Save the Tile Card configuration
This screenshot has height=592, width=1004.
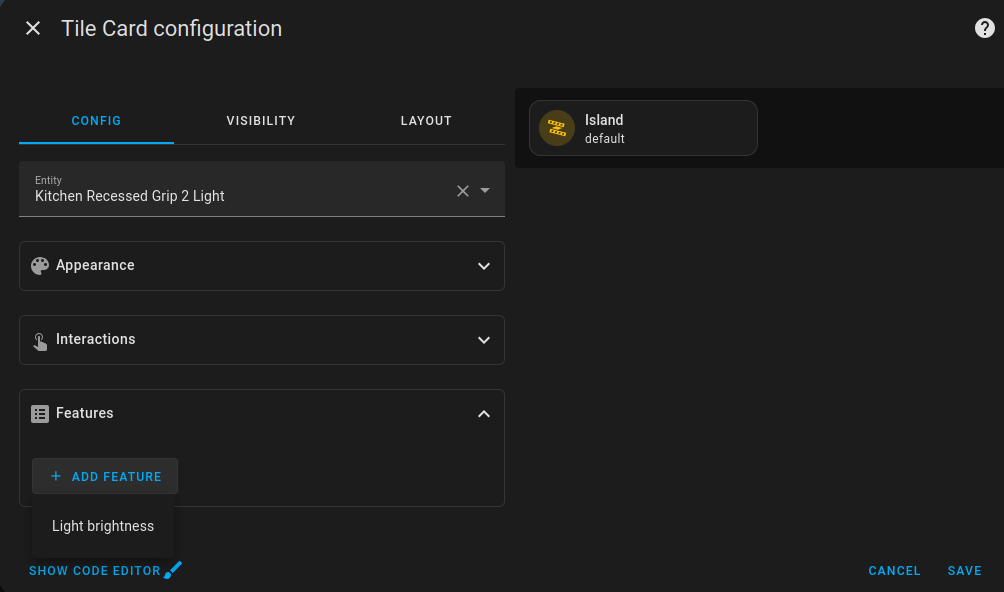point(963,570)
